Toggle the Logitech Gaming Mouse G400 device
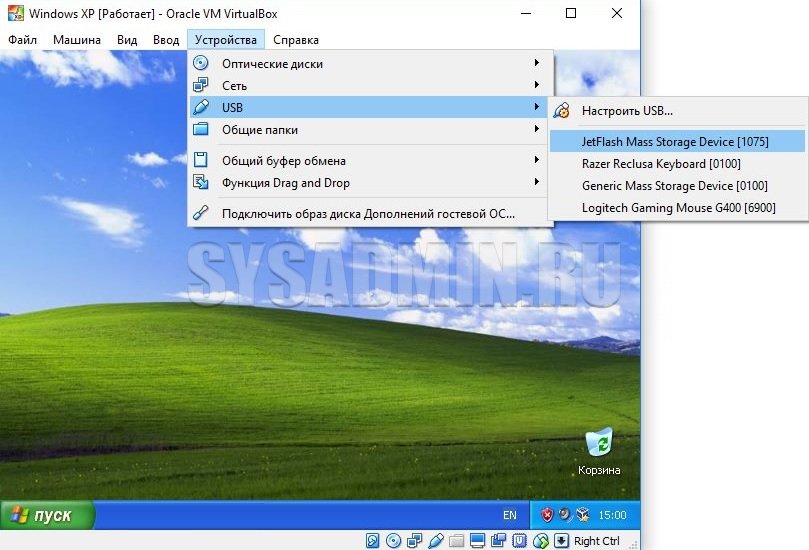809x550 pixels. point(678,207)
